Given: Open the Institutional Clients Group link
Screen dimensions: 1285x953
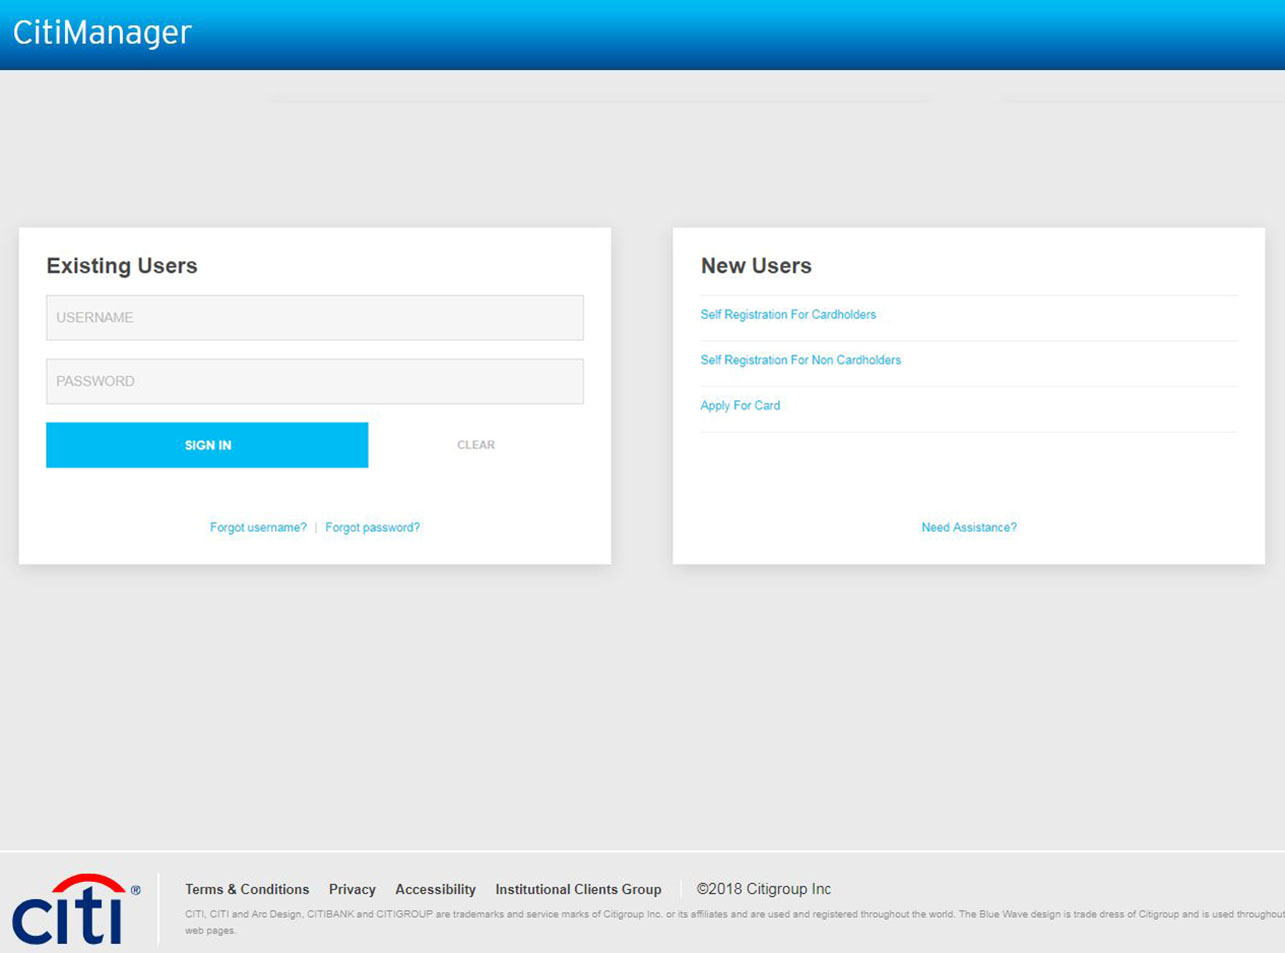Looking at the screenshot, I should pos(578,889).
